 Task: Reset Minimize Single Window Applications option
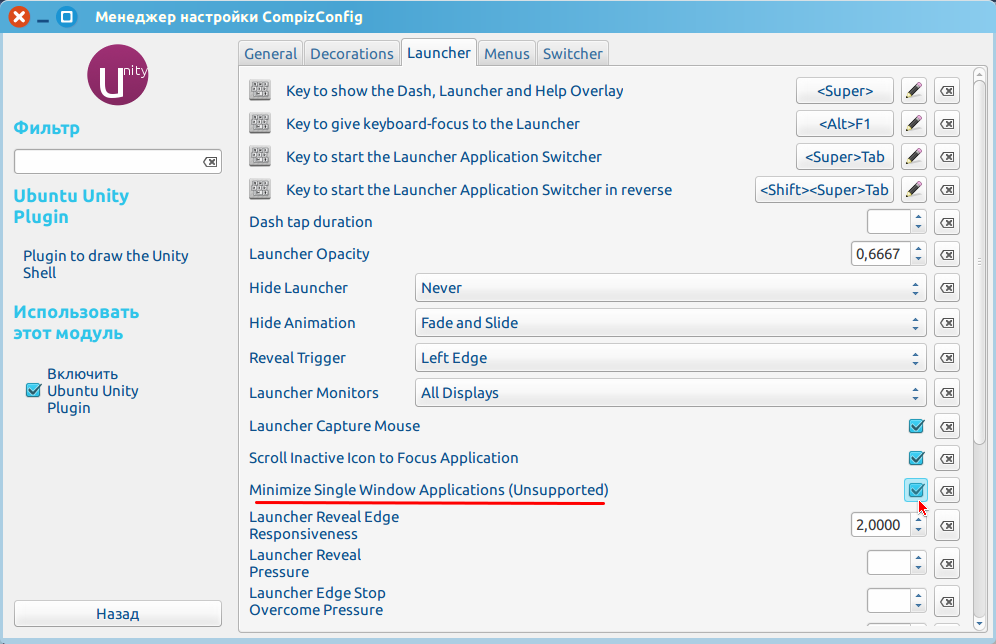tap(947, 490)
